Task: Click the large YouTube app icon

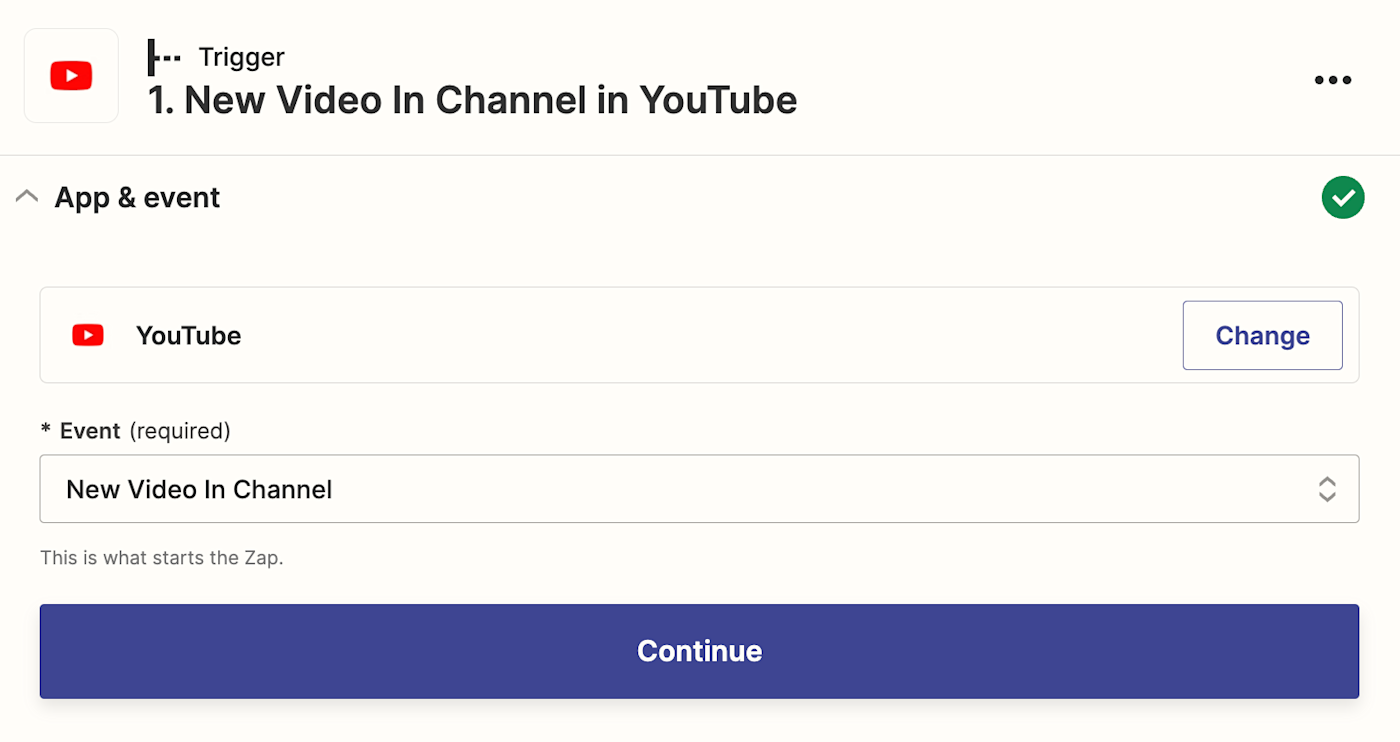Action: (x=71, y=76)
